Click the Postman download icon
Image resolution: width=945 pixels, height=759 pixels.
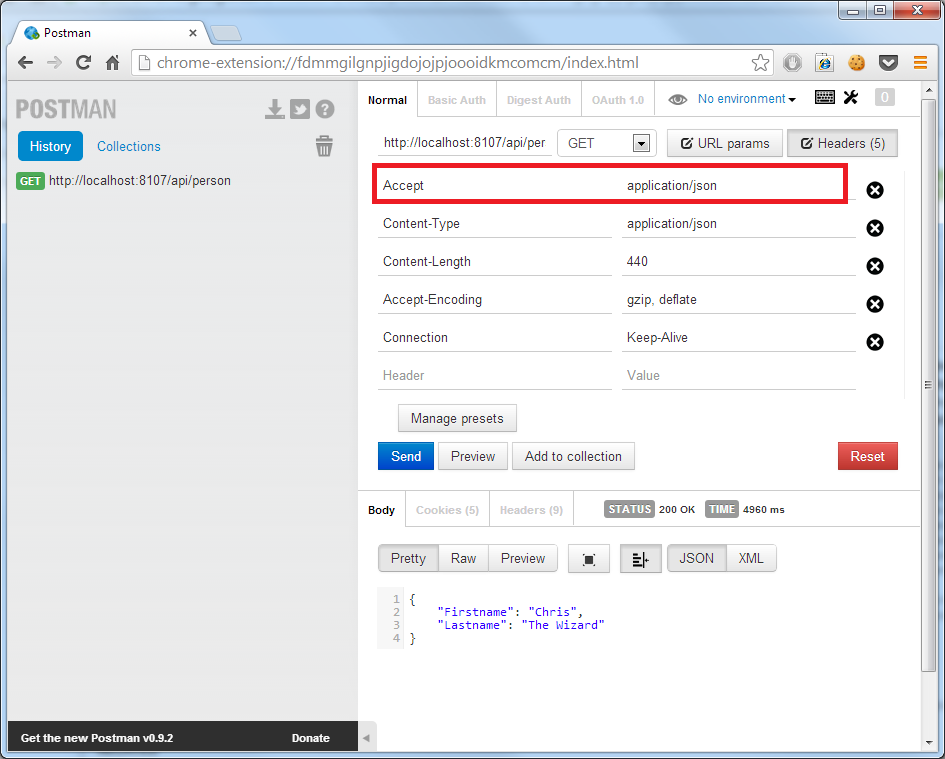click(x=275, y=109)
